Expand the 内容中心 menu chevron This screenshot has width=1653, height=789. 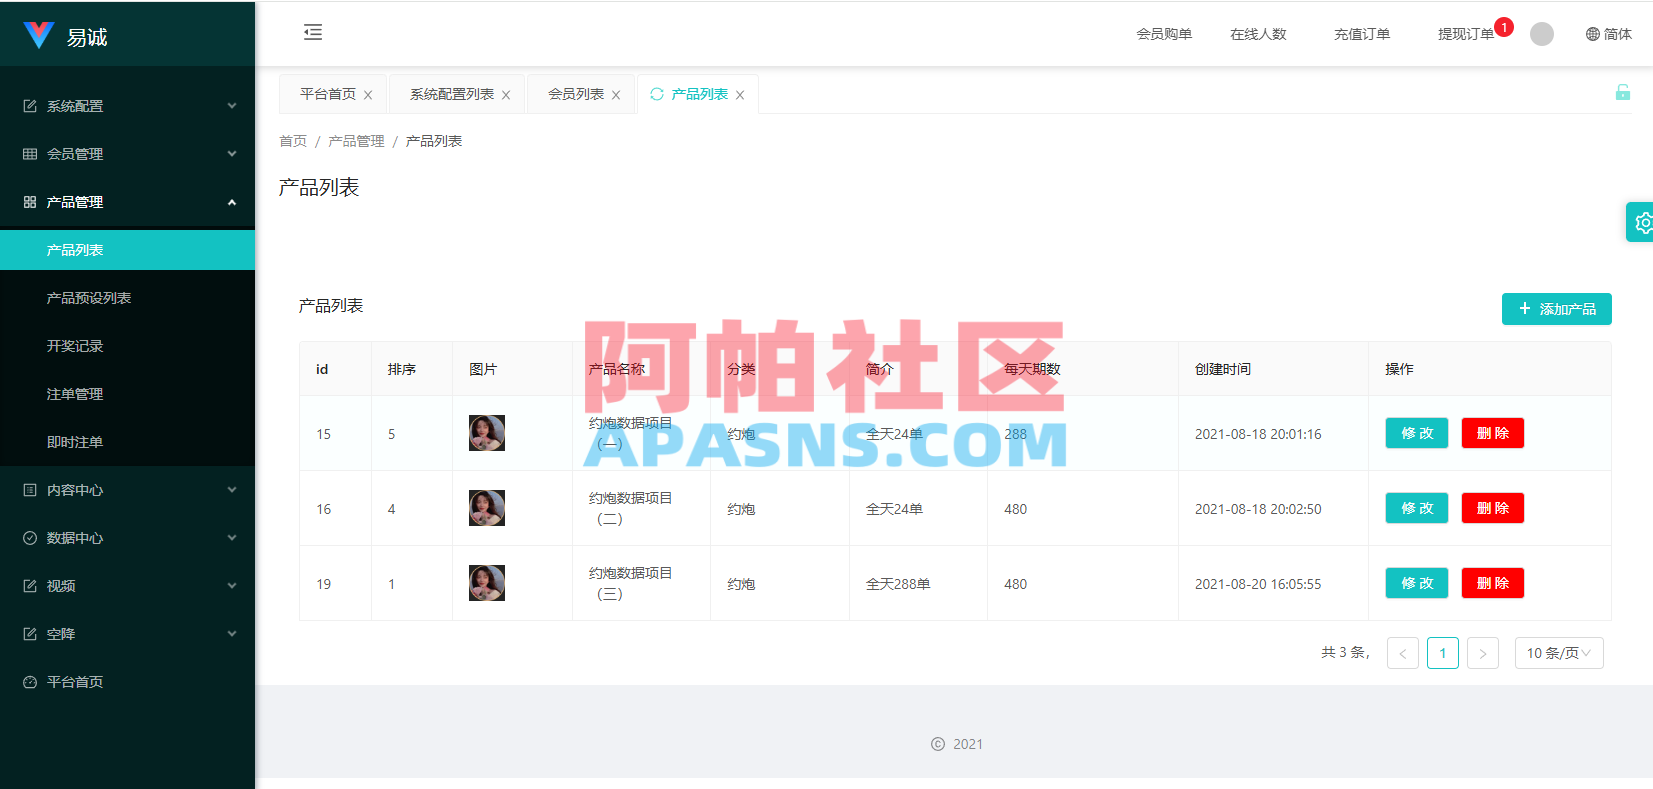(x=232, y=490)
